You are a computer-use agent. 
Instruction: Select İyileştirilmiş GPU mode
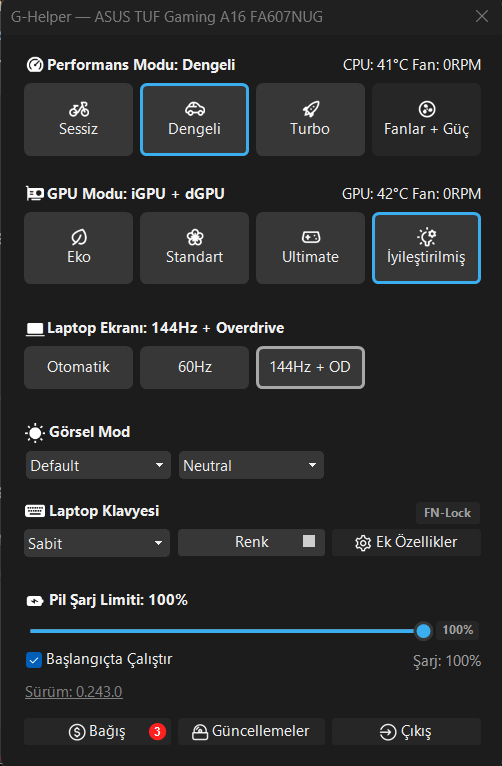[x=426, y=248]
